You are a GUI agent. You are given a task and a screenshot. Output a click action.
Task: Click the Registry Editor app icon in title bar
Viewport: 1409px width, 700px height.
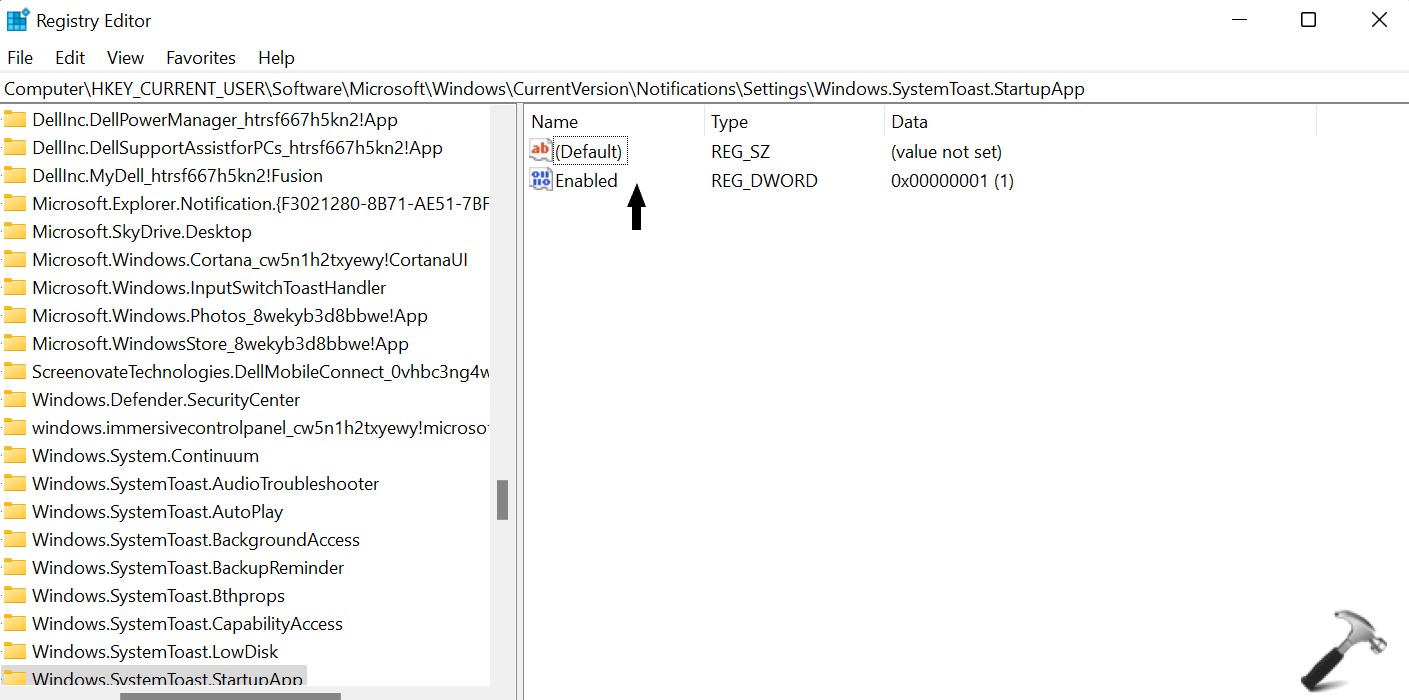click(18, 20)
